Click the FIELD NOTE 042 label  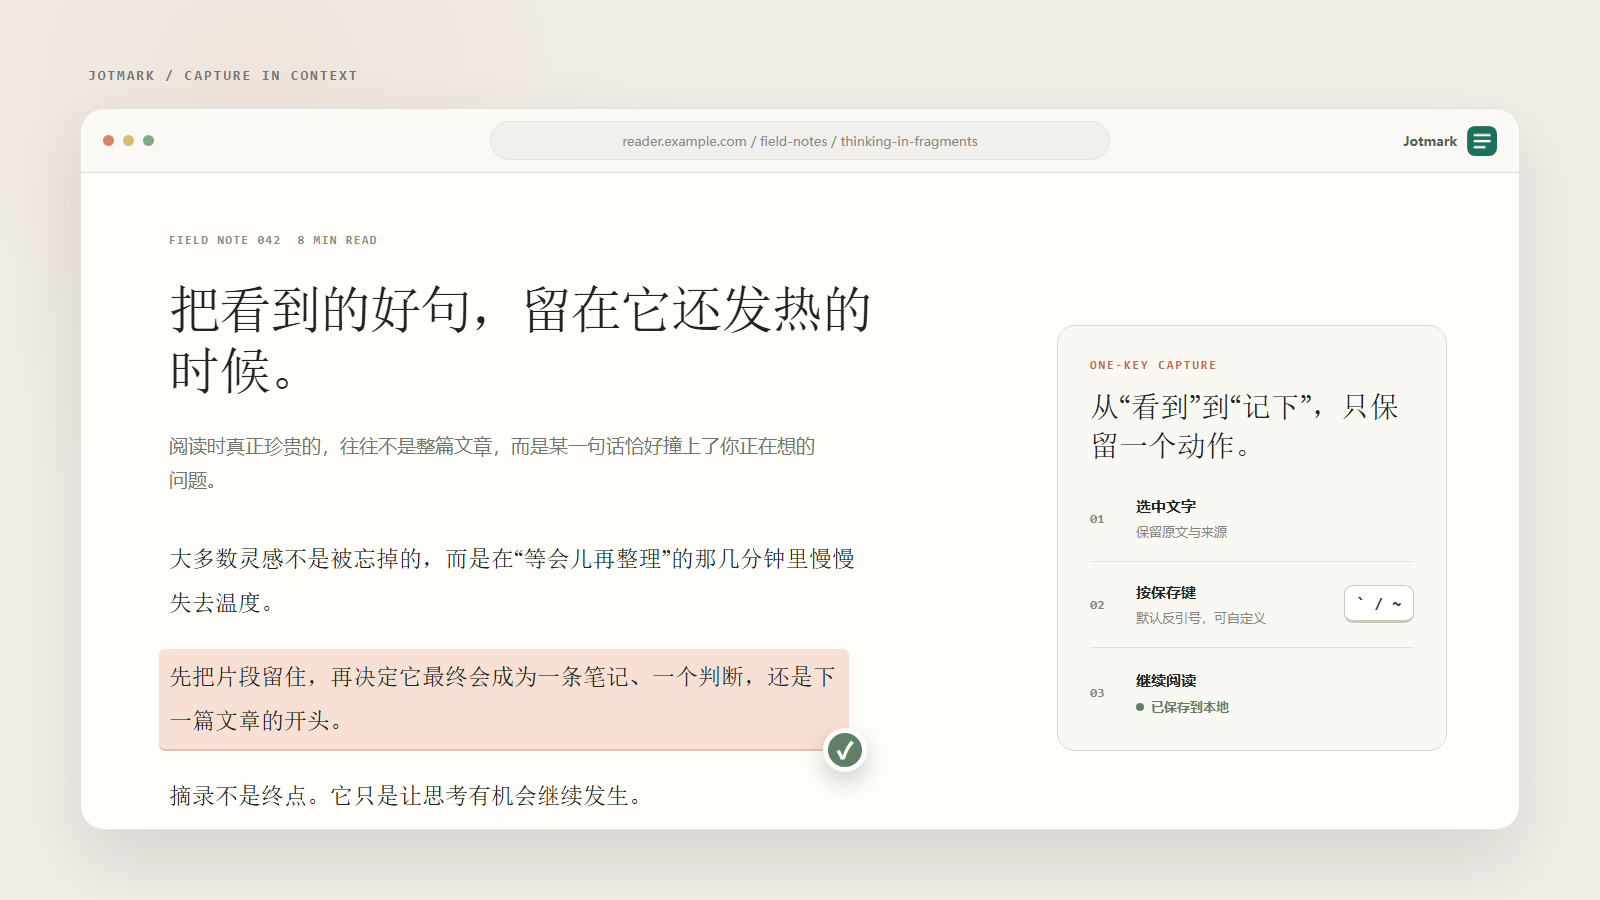click(225, 240)
